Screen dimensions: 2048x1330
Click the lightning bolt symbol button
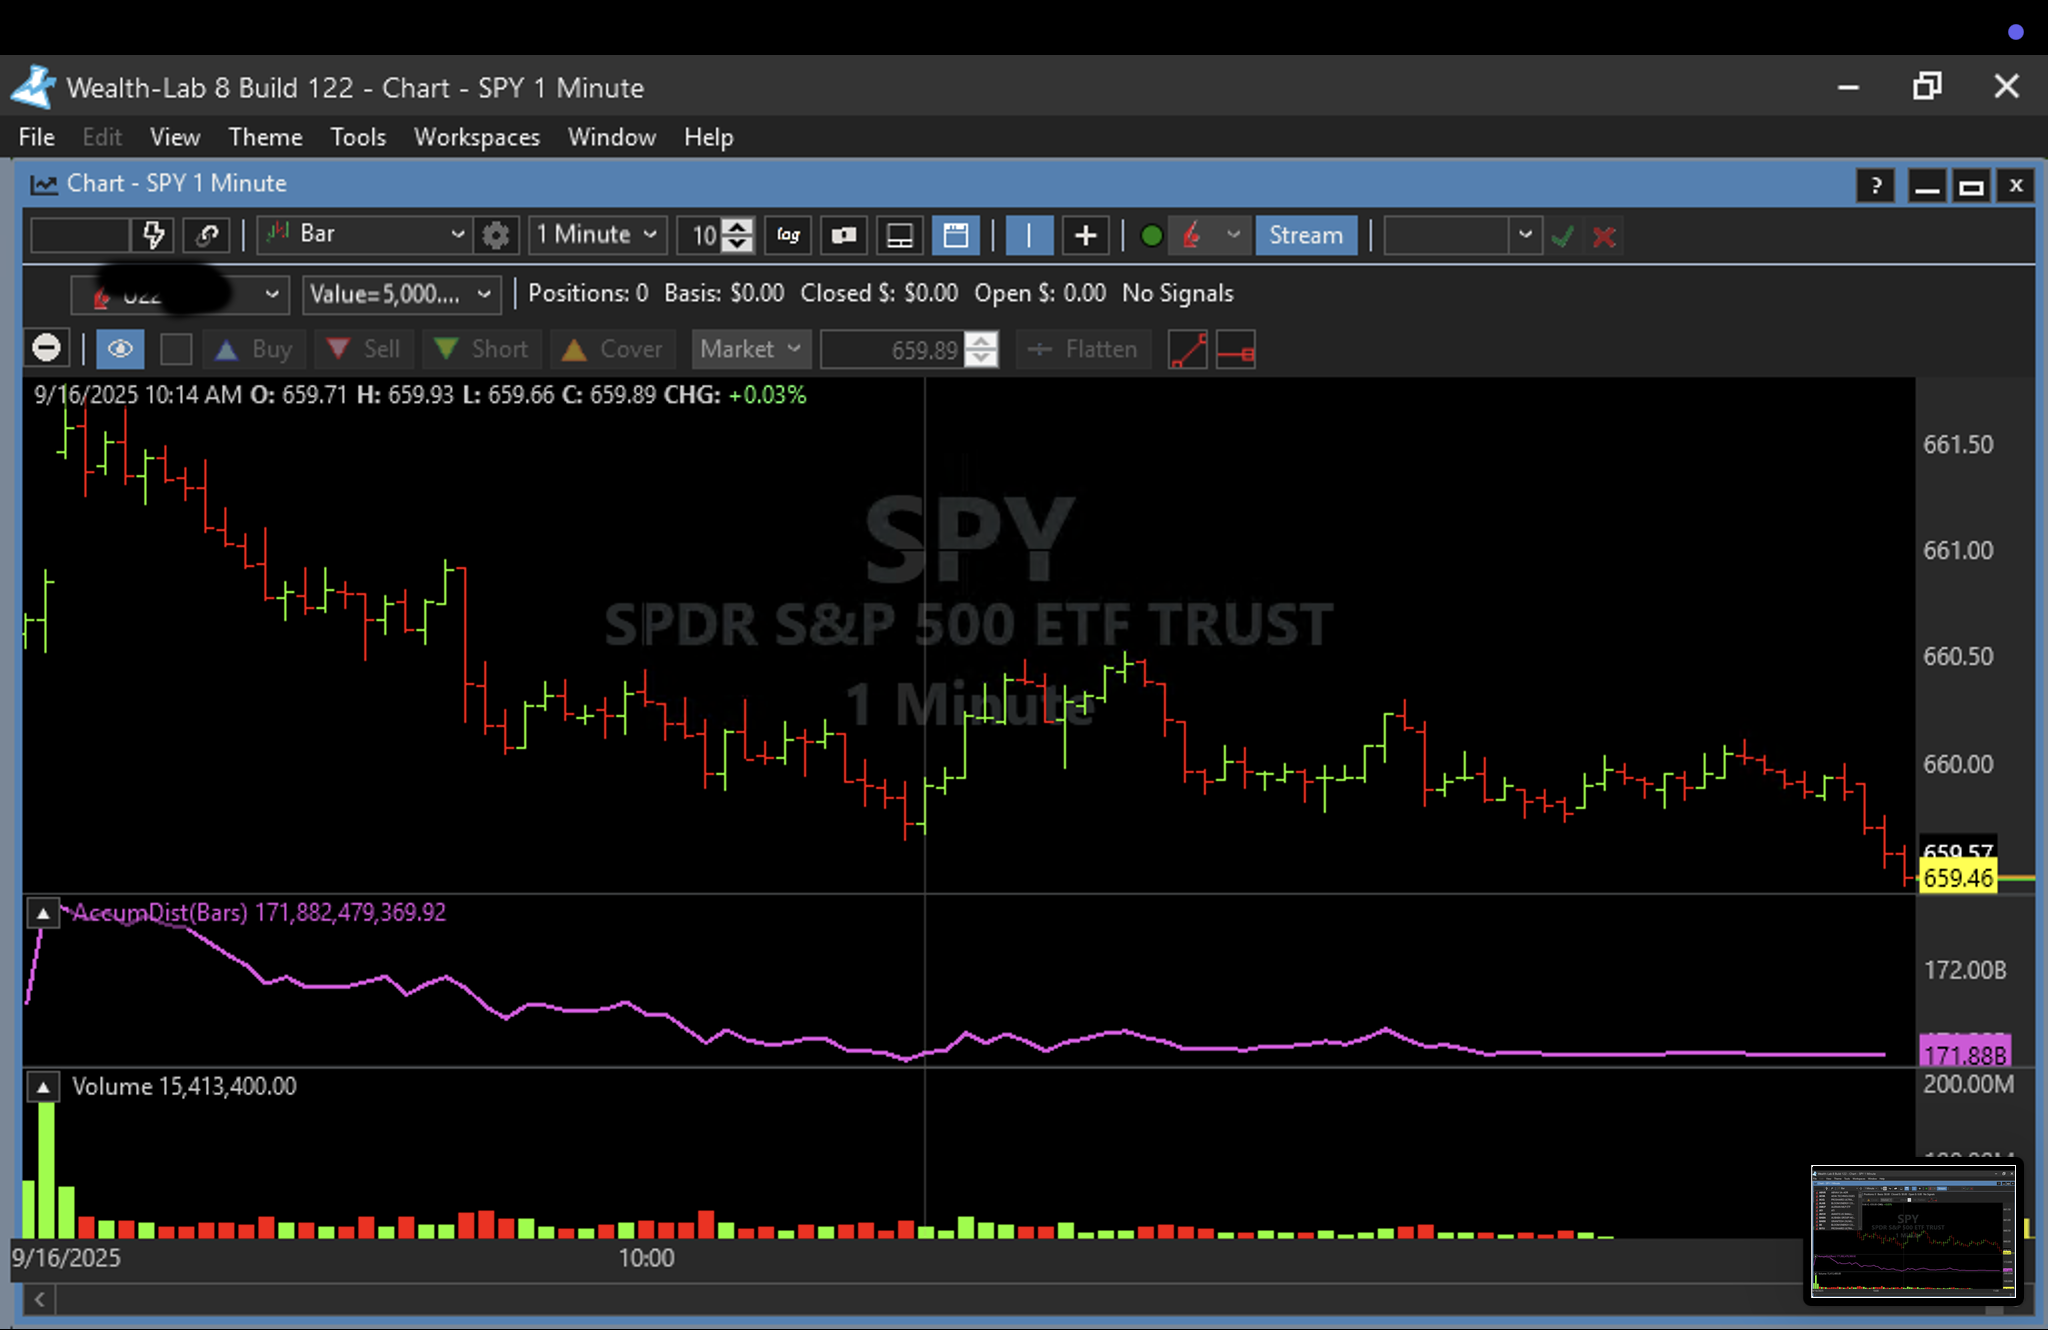click(153, 235)
